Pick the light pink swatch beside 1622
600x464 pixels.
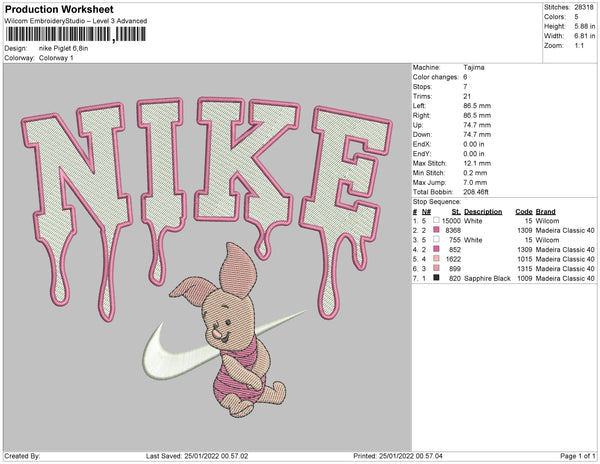436,259
